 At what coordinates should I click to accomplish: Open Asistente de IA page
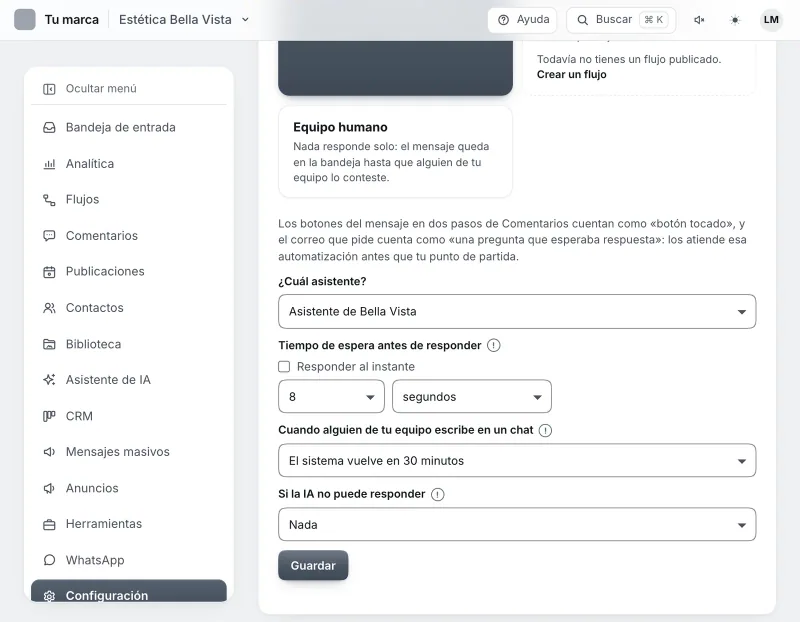coord(129,380)
